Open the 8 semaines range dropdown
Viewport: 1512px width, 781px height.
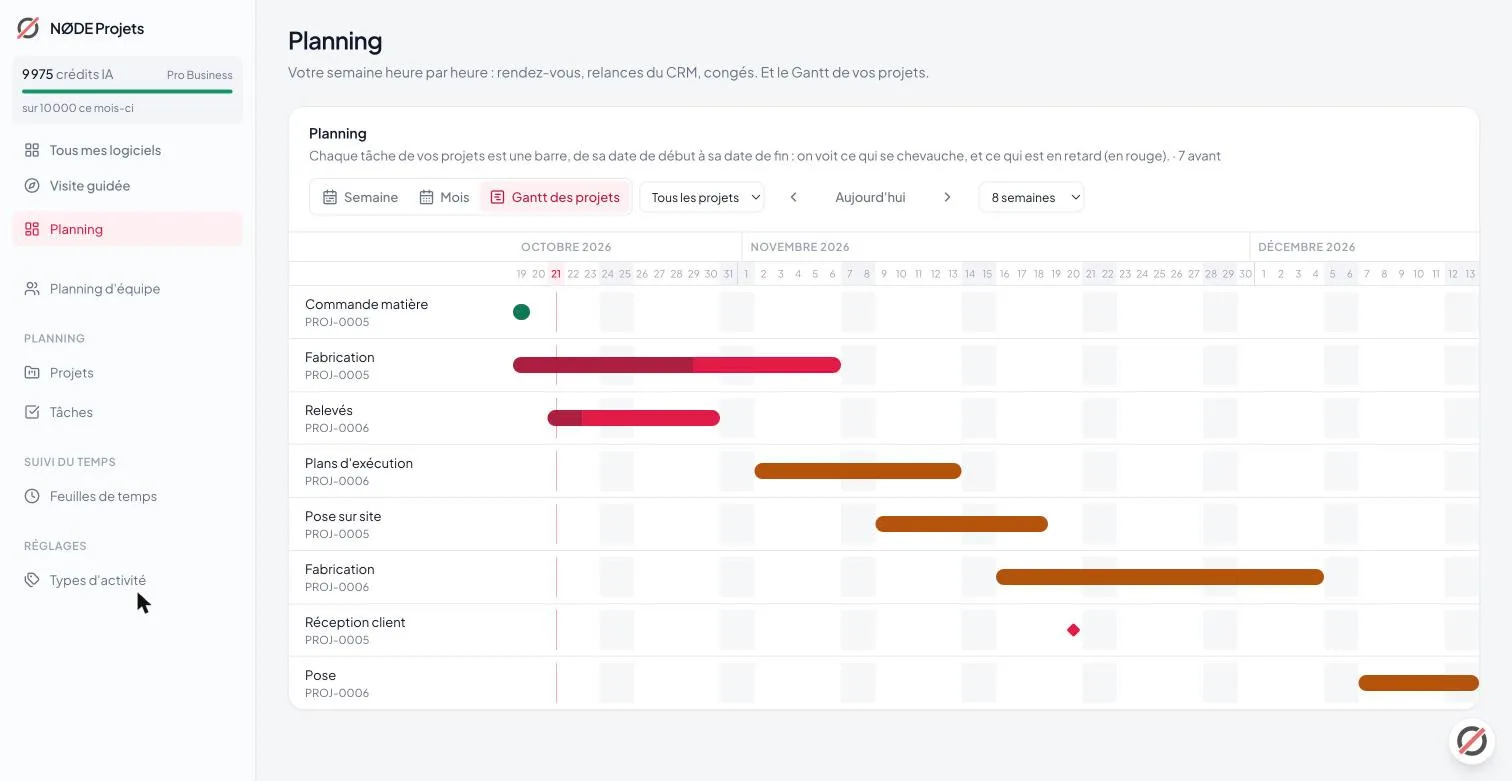click(x=1031, y=197)
